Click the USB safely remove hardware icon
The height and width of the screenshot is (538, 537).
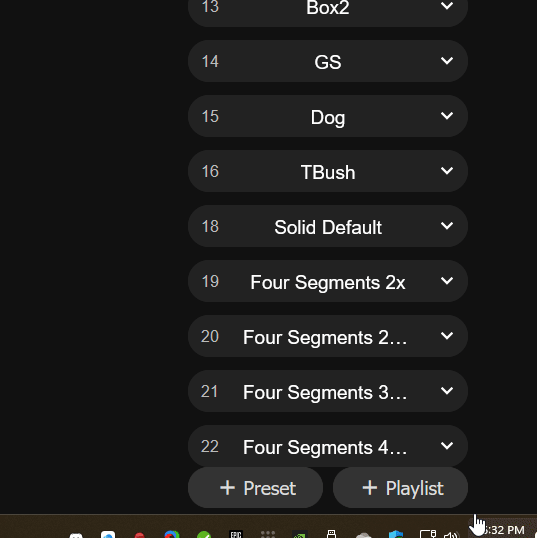331,534
